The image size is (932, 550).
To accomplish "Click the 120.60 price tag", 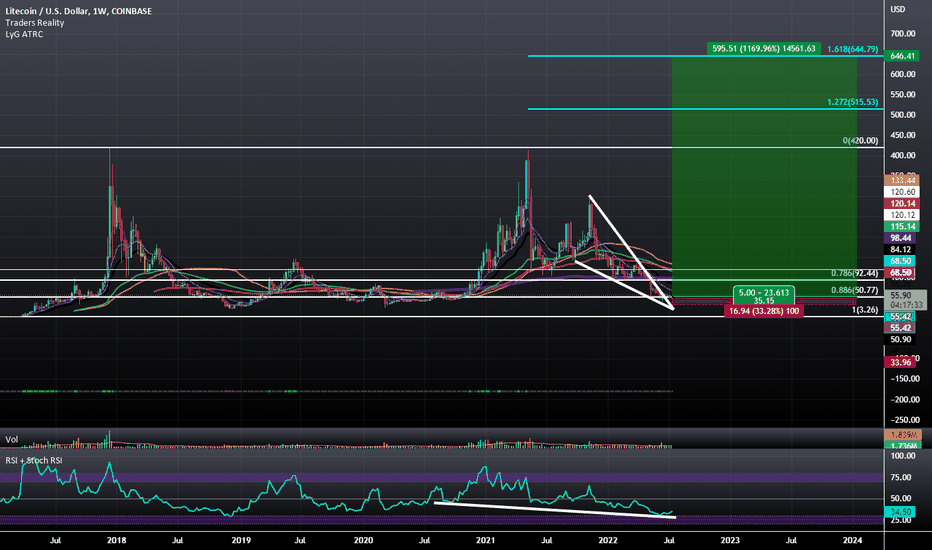I will coord(902,192).
